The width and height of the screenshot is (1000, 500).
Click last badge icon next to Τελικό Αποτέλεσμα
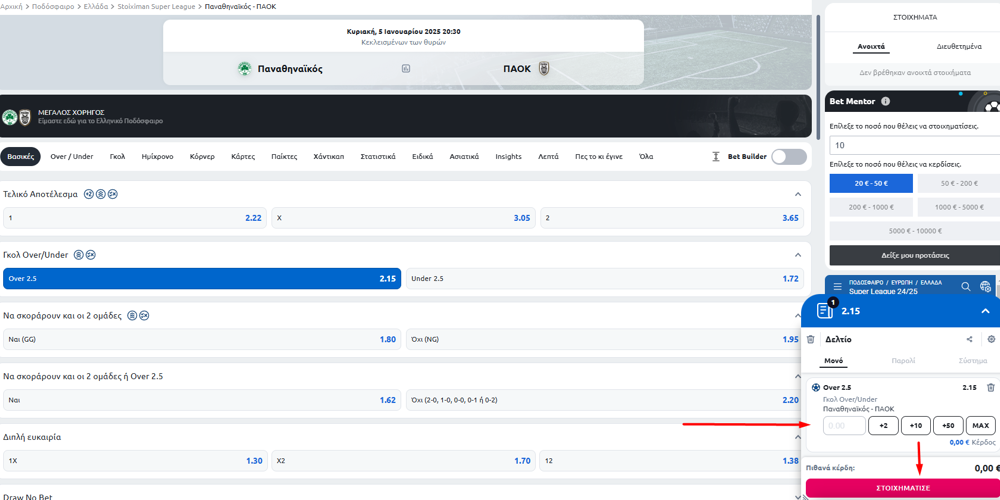tap(112, 194)
